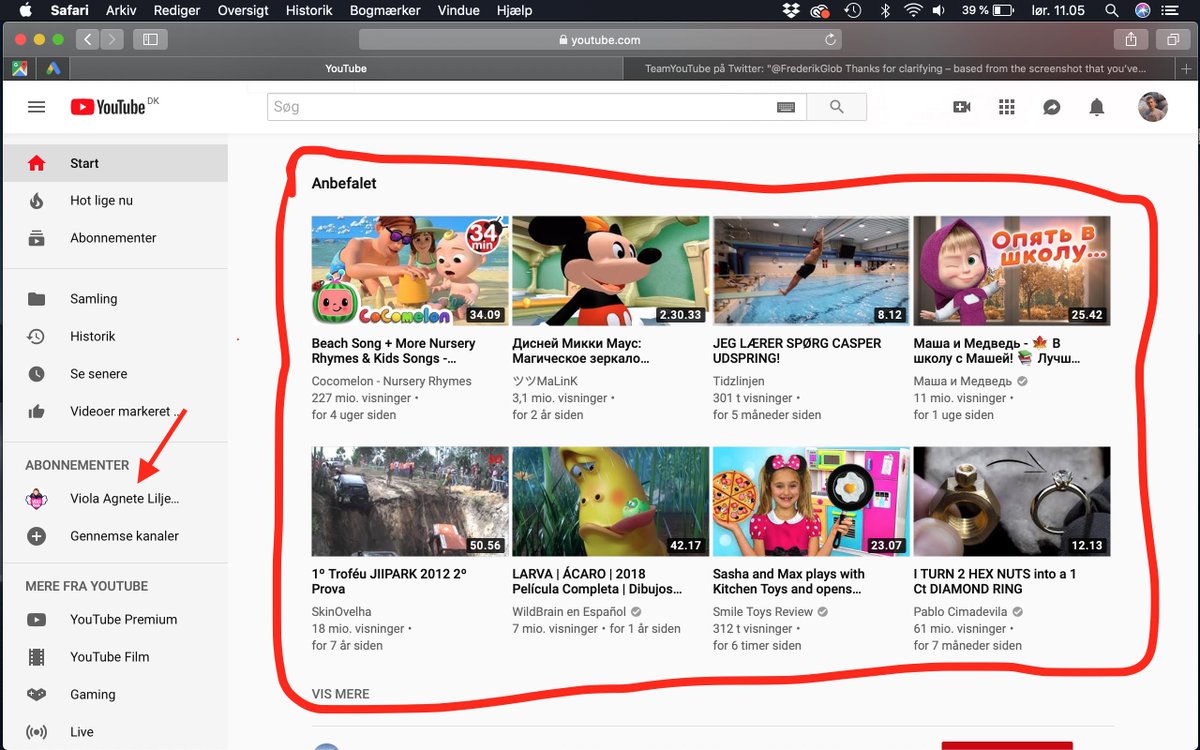
Task: Open the LARVA ÁCARO video thumbnail
Action: (x=610, y=502)
